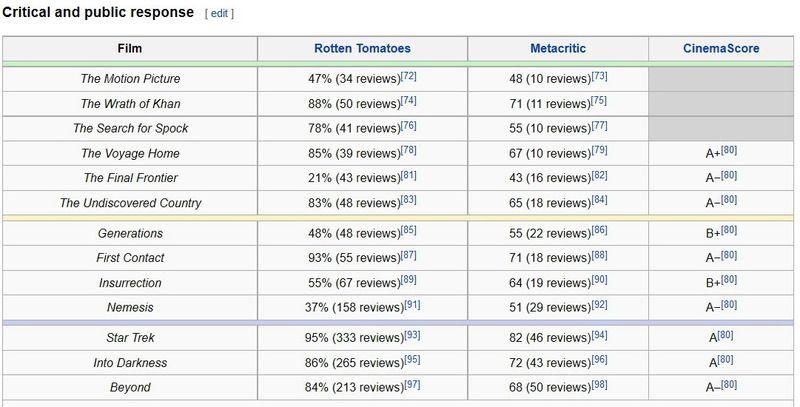
Task: Open the CinemaScore column header link
Action: [x=721, y=48]
